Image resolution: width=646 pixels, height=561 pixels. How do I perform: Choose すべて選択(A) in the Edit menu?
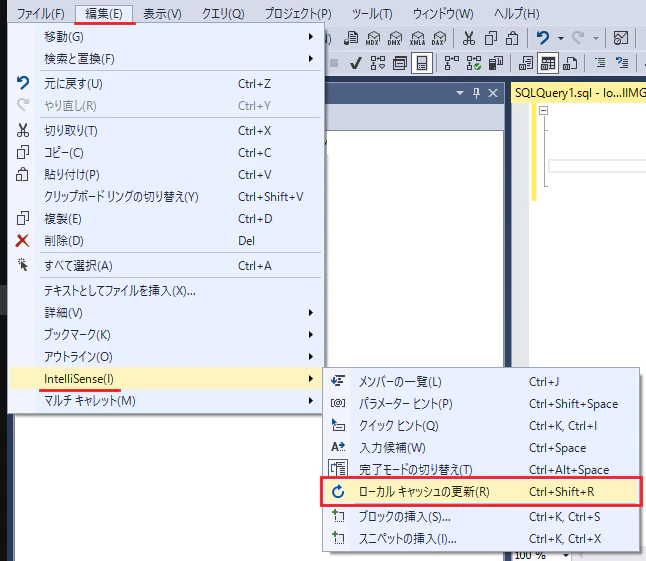(165, 266)
